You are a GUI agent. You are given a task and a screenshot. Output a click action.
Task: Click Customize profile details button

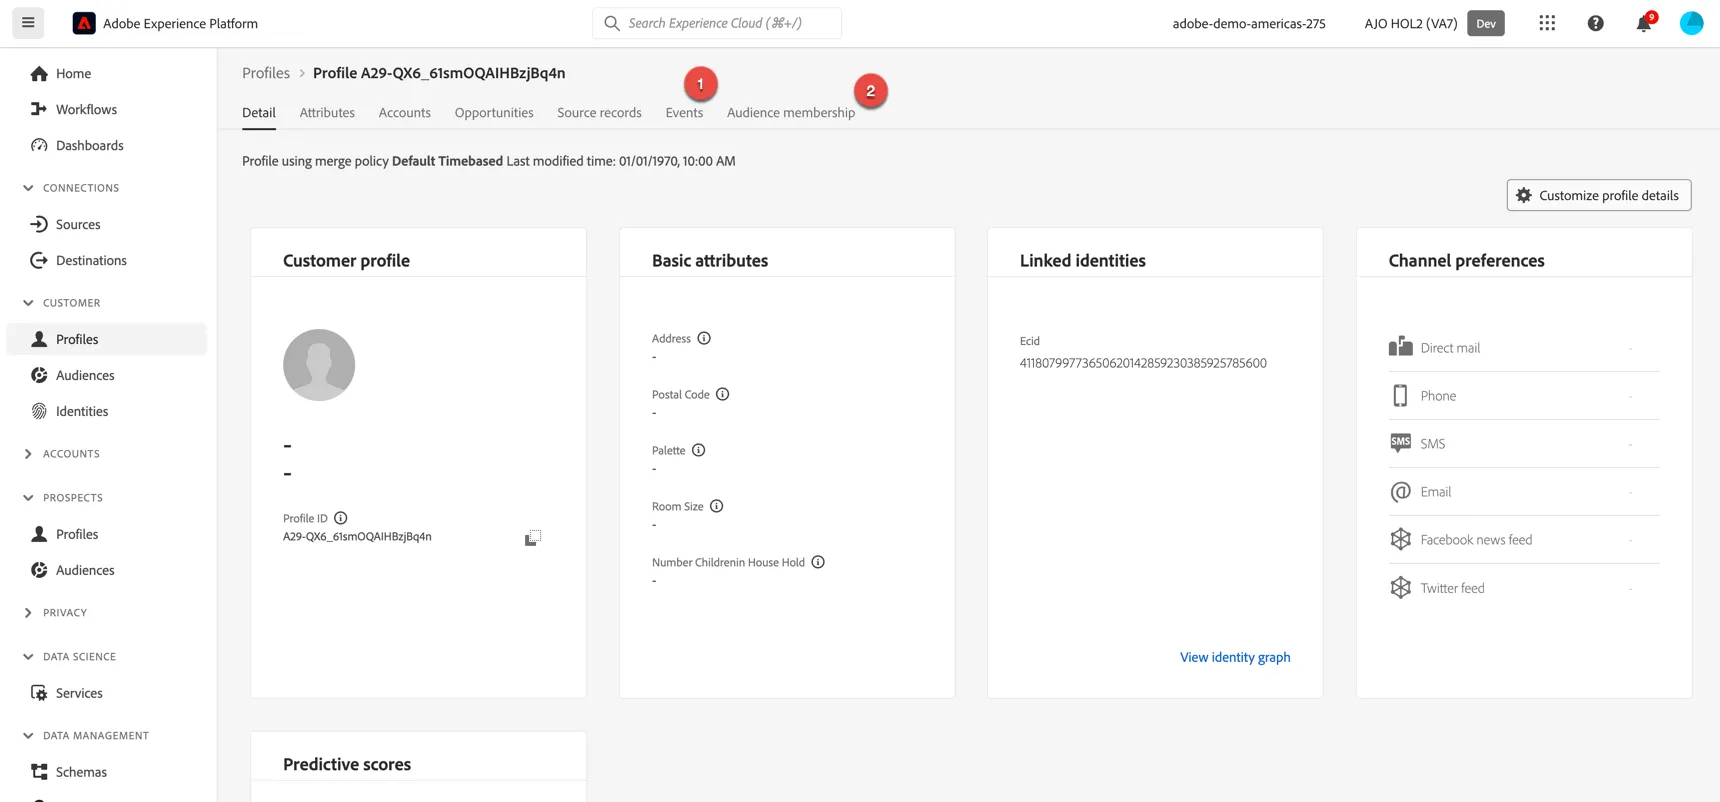(x=1599, y=195)
